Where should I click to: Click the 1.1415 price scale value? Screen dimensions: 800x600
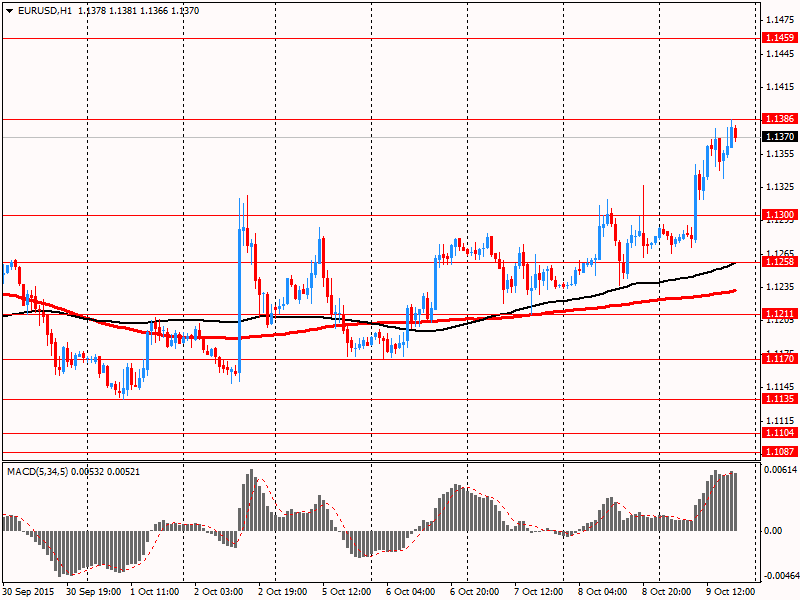click(780, 87)
